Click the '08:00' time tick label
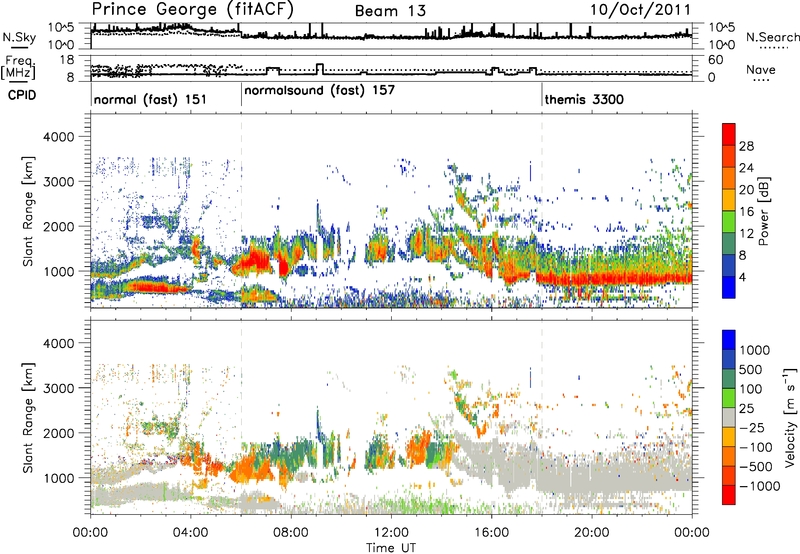The image size is (800, 554). click(291, 533)
